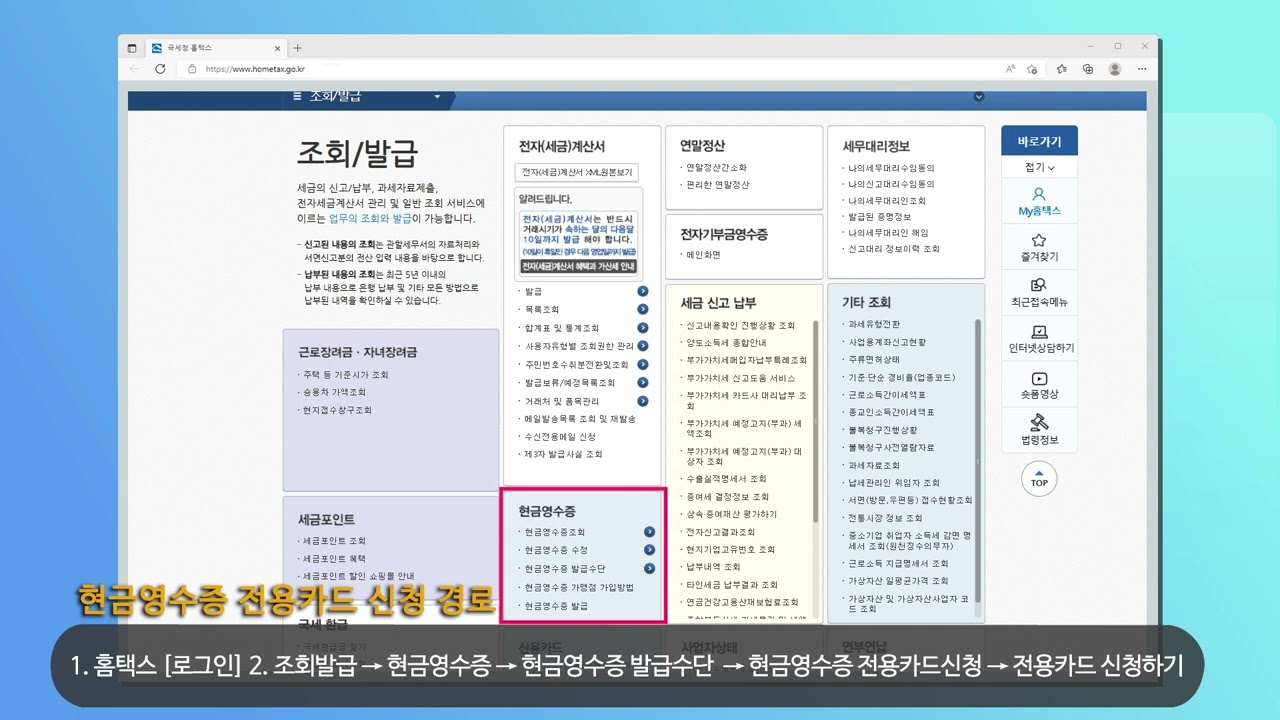Open 세금포인트 할인 쇼핑몰 안내 link
Viewport: 1280px width, 720px height.
tap(358, 577)
